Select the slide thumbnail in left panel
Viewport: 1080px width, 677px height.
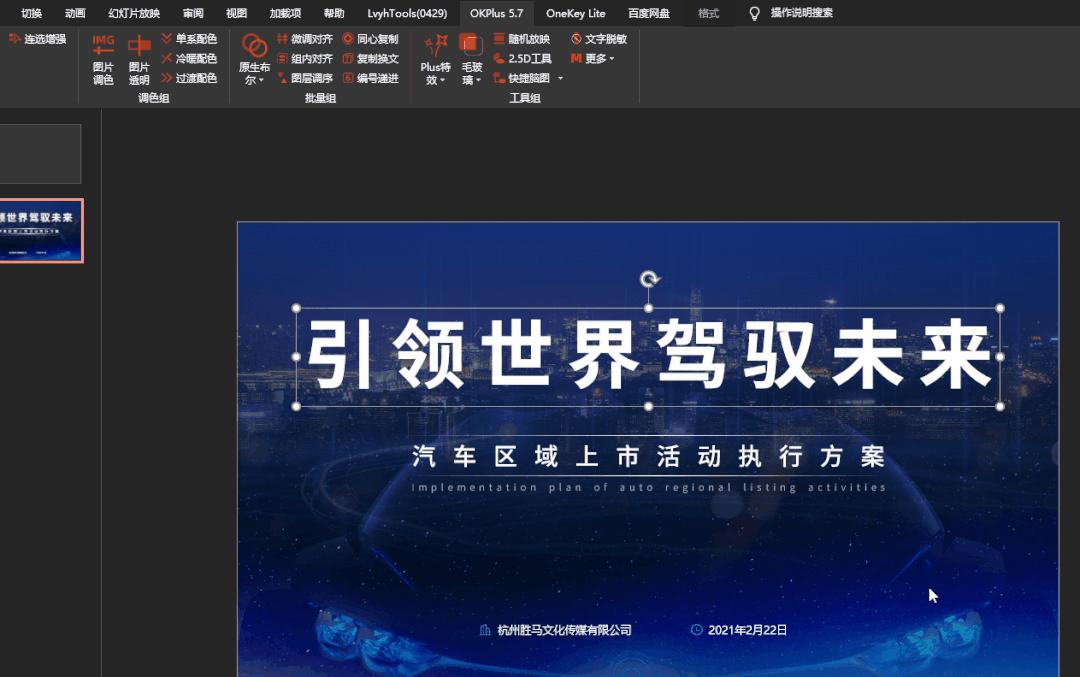click(40, 230)
